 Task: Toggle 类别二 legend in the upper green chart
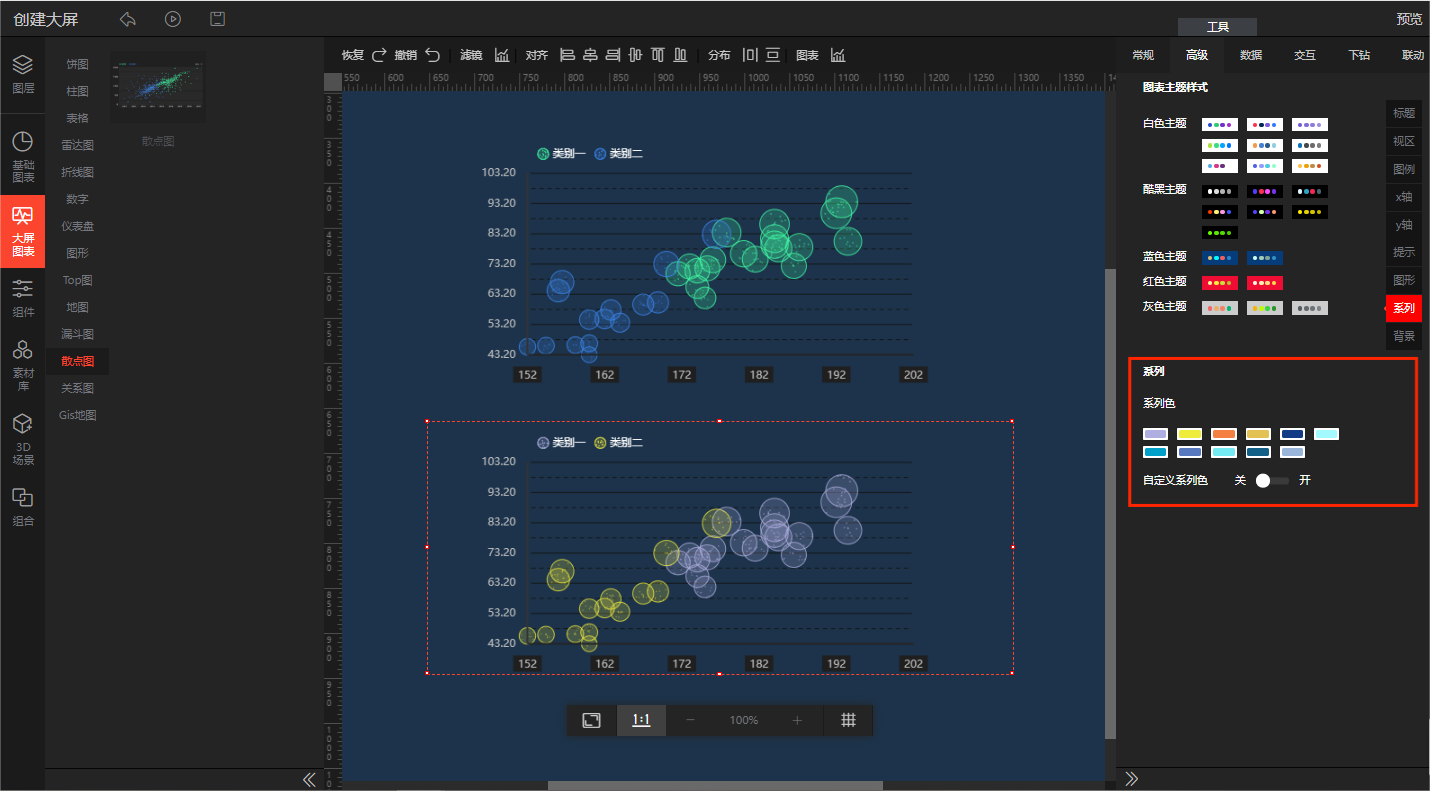coord(618,154)
